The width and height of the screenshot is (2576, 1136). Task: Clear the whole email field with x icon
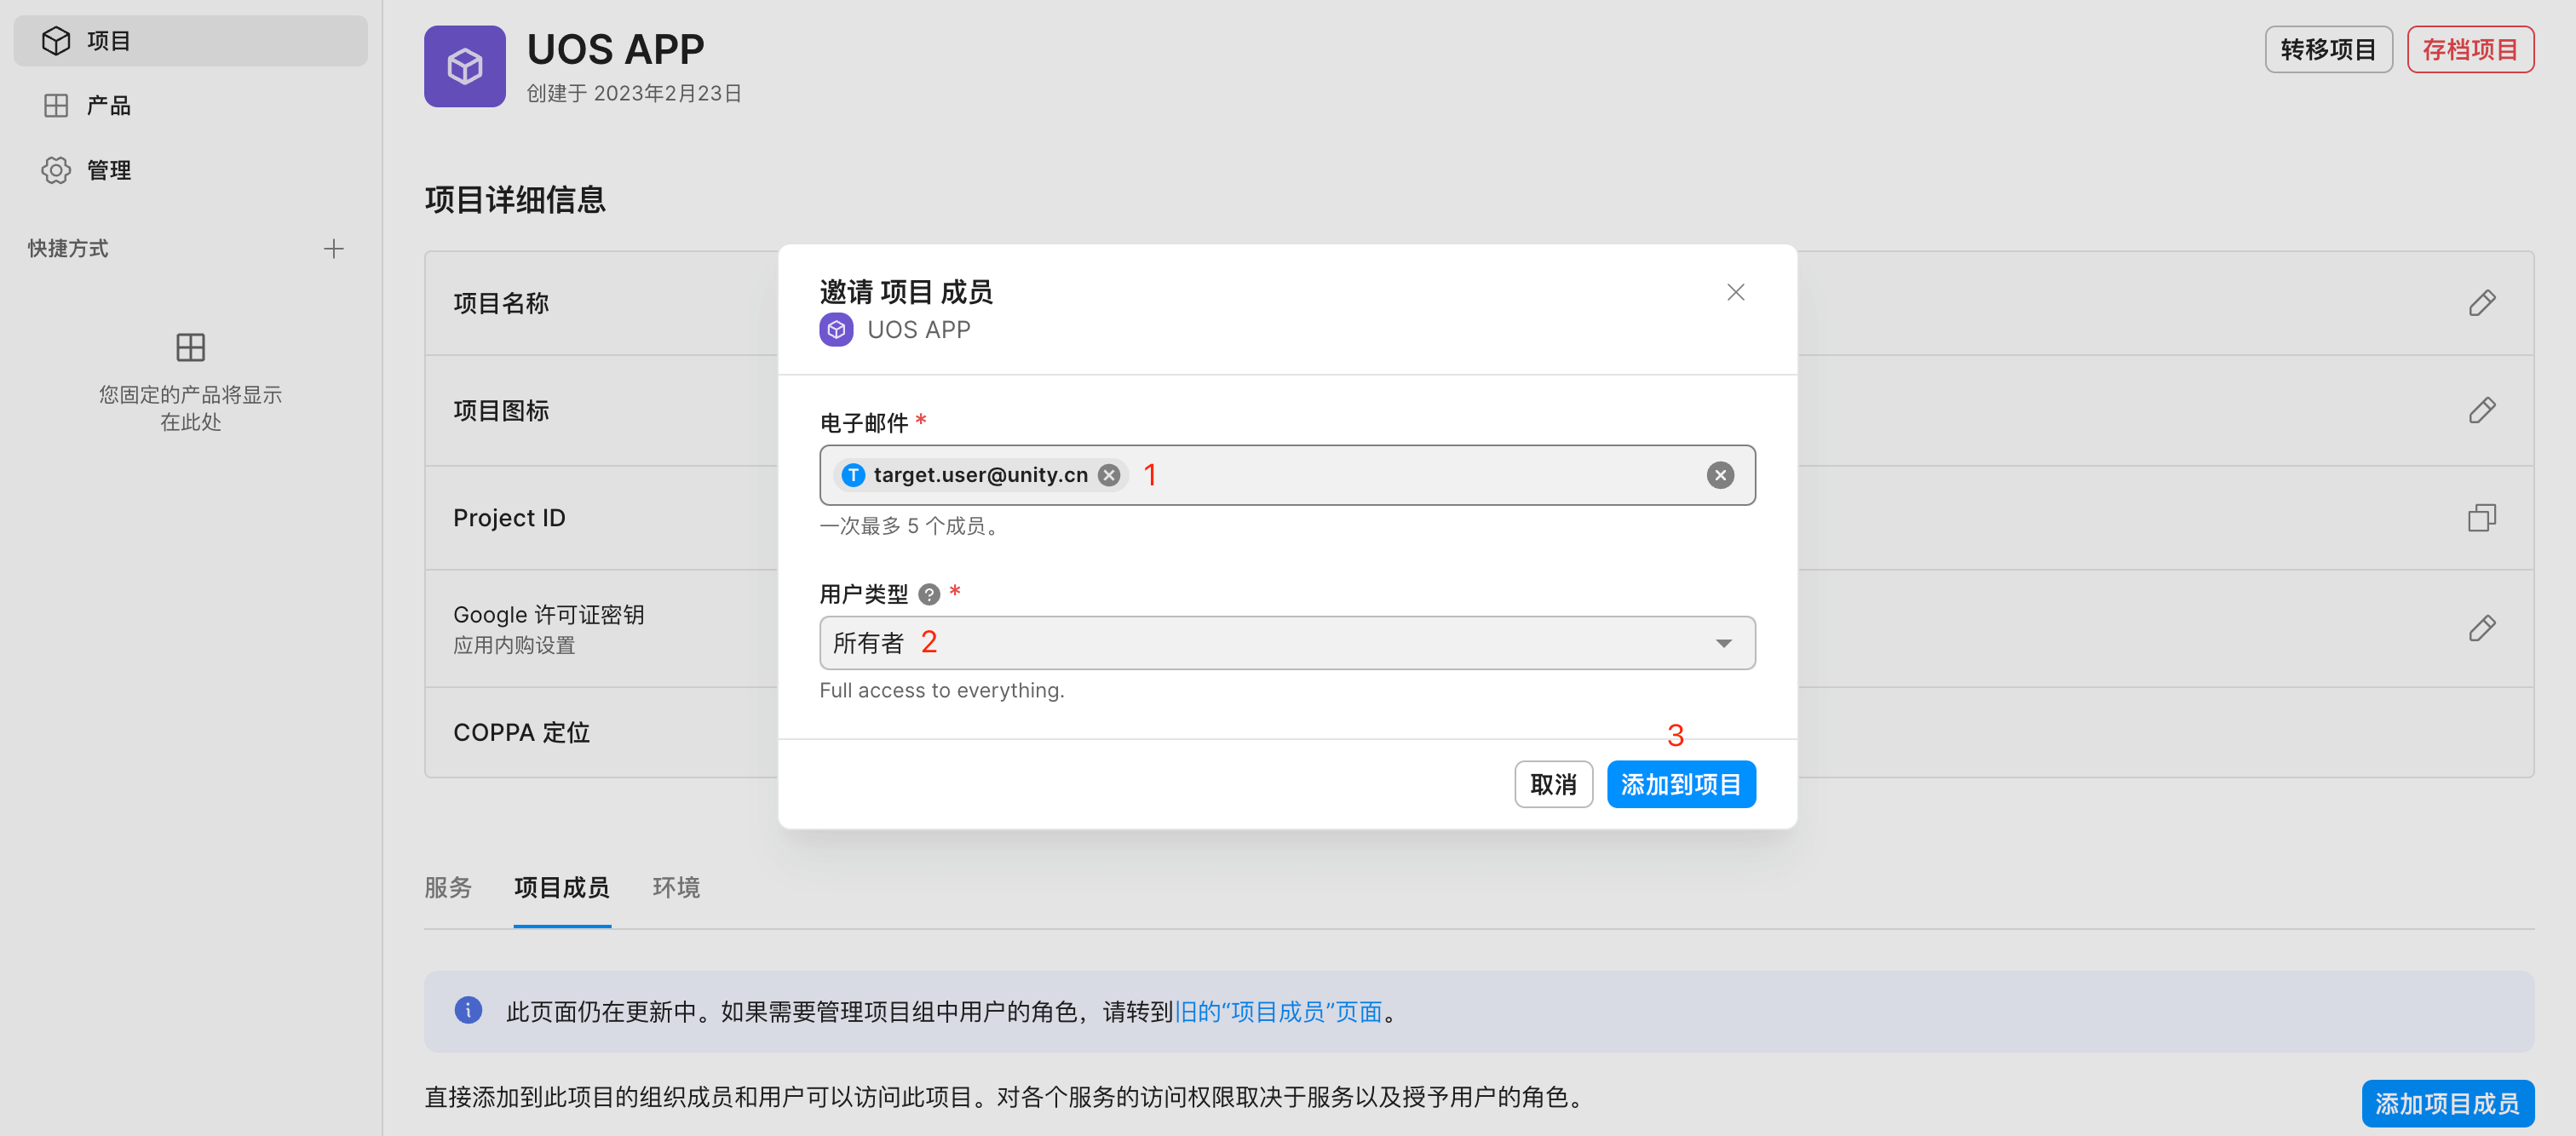tap(1719, 475)
